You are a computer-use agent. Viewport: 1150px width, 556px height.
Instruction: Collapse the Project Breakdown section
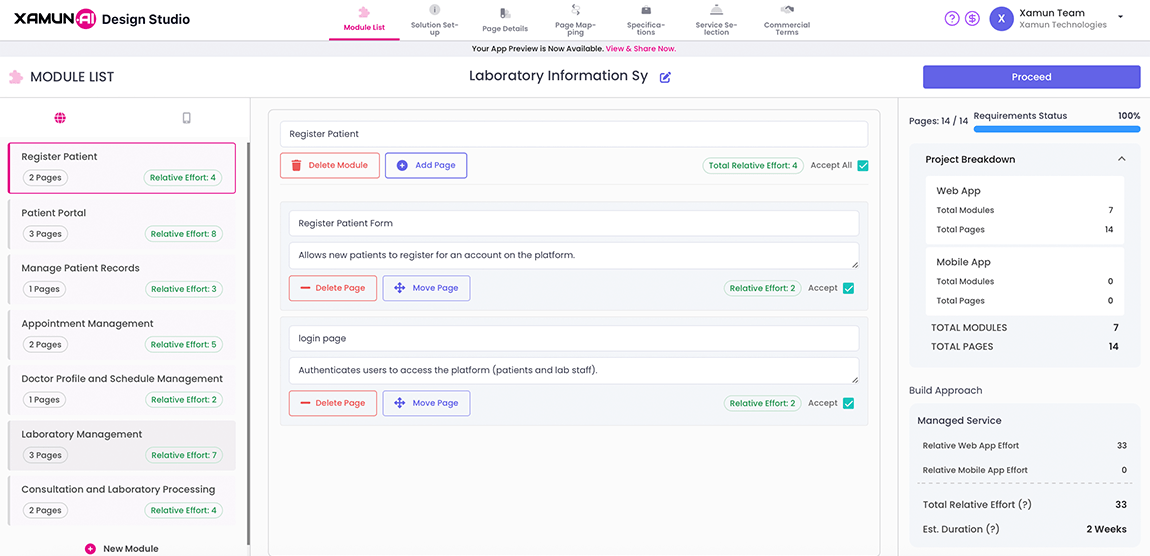click(x=1121, y=159)
